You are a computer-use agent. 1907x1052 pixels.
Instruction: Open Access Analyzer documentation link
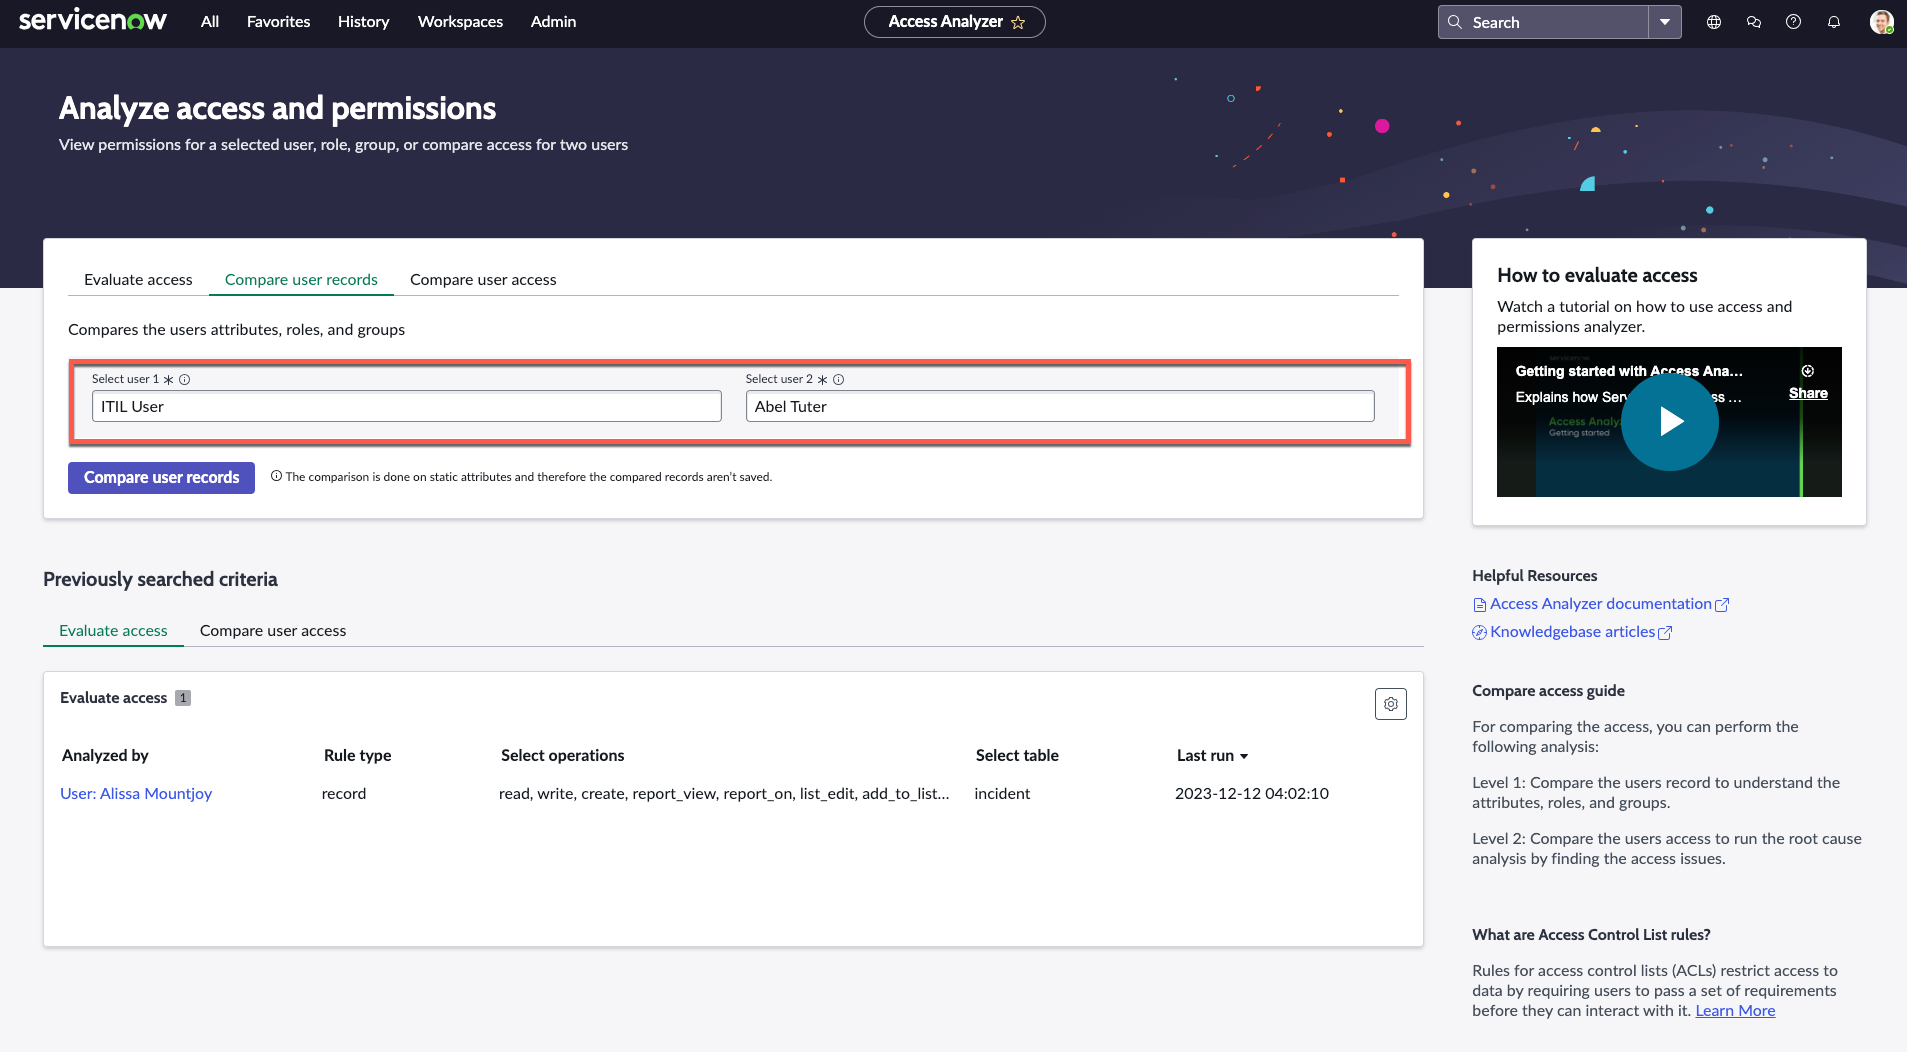(x=1600, y=604)
